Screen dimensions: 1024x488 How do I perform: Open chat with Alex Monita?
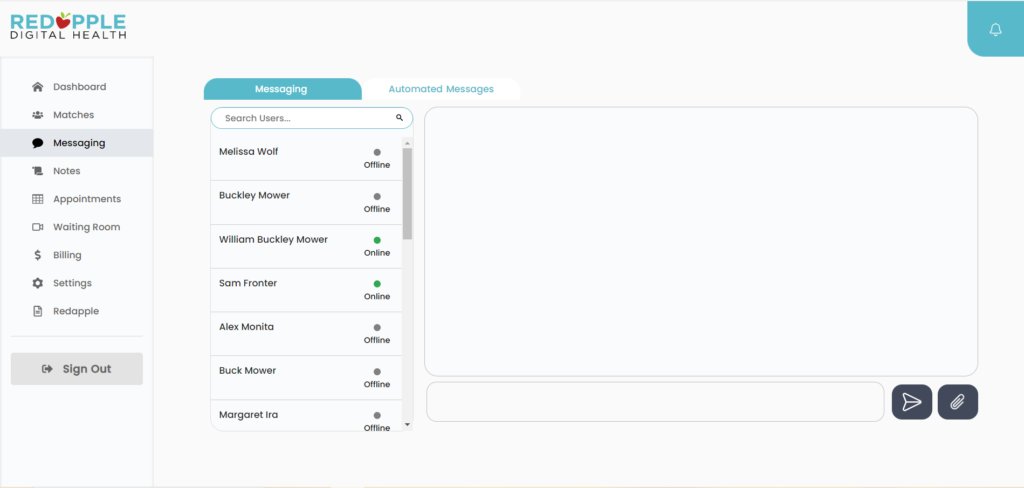(x=306, y=334)
